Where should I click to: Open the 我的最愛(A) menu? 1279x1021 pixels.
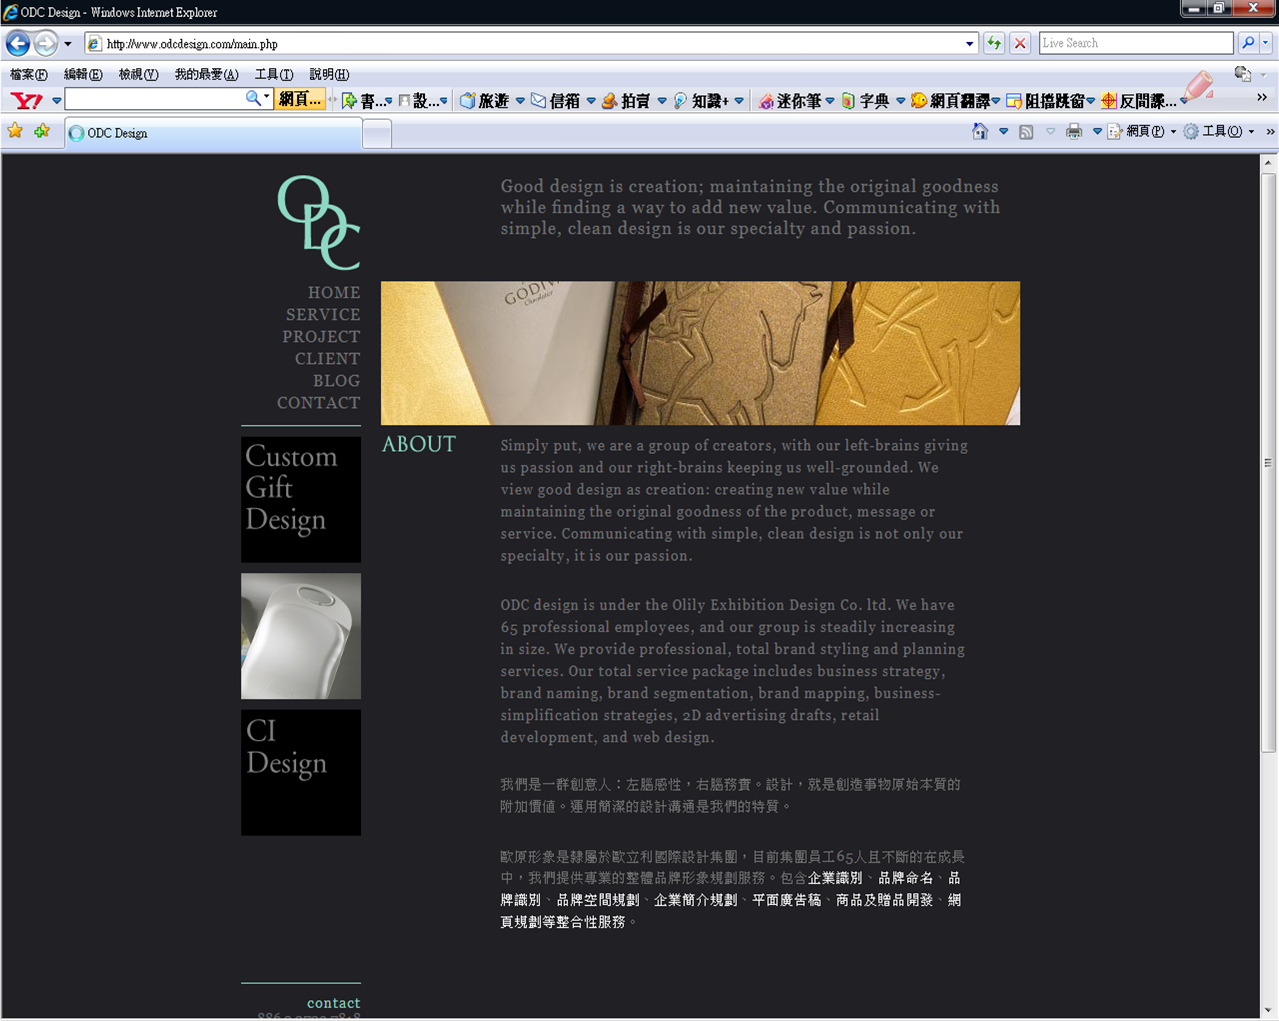point(206,75)
